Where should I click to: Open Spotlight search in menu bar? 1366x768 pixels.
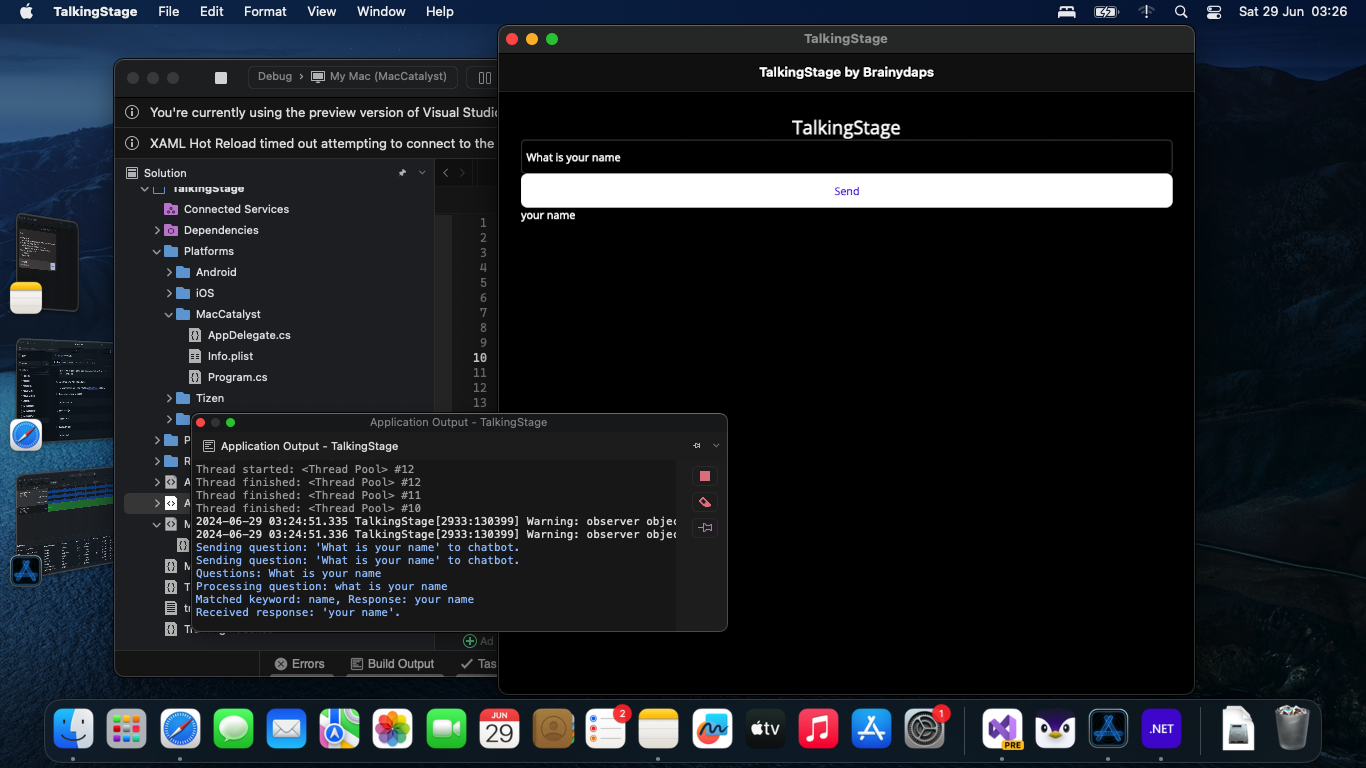(x=1181, y=12)
